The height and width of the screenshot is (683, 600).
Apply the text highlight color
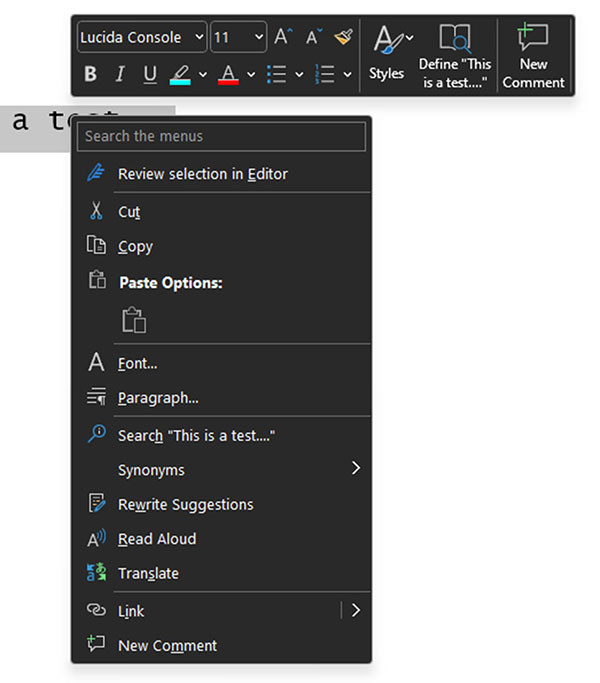(180, 74)
